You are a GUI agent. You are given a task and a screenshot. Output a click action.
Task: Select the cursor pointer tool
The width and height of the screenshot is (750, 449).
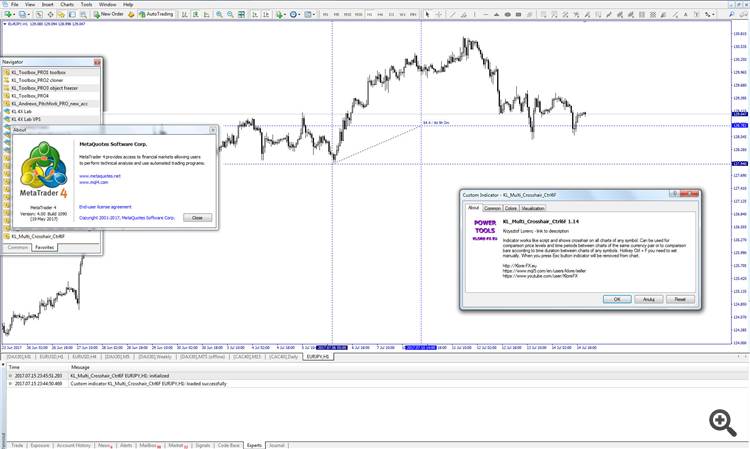point(427,14)
